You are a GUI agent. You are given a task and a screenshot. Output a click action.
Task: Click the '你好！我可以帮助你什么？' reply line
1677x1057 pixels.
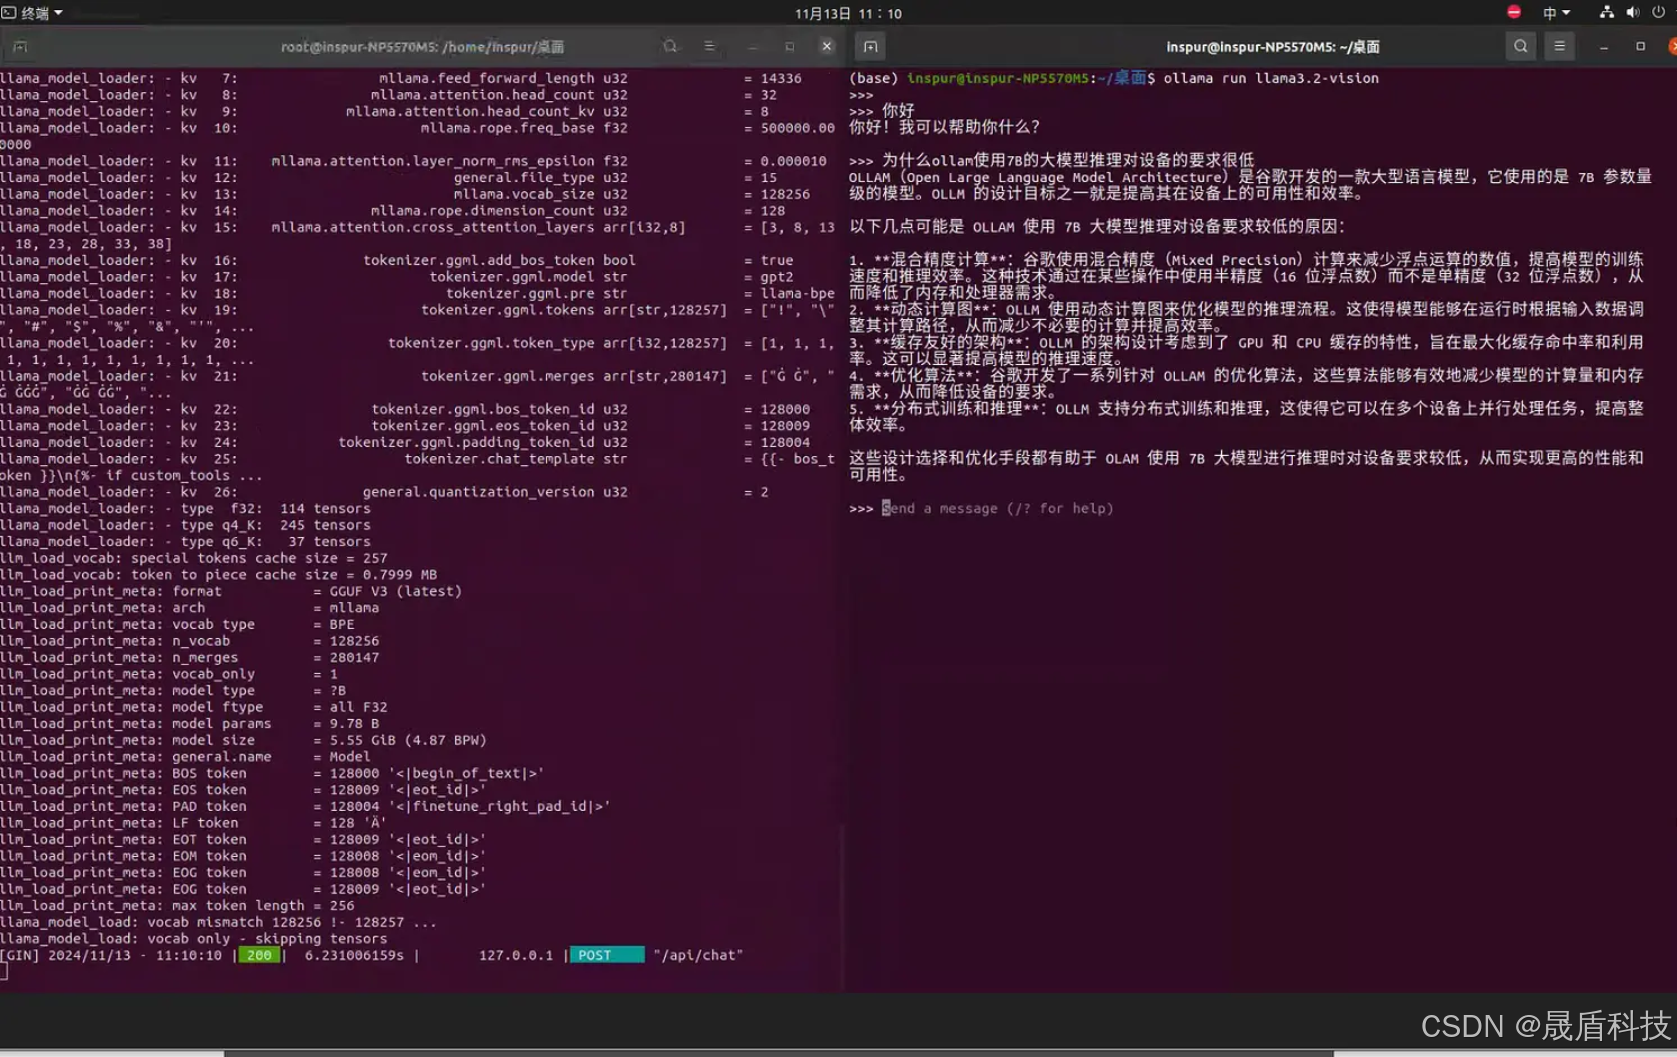tap(944, 127)
